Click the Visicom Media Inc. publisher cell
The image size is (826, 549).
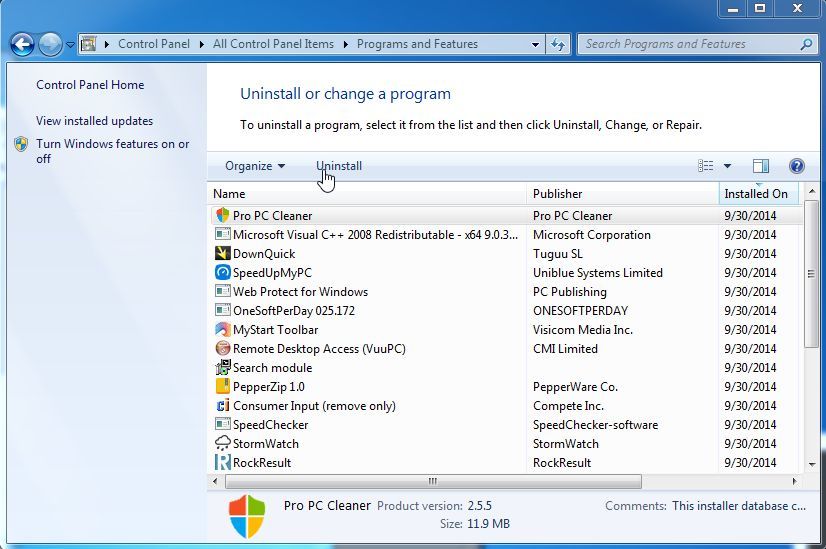click(x=583, y=330)
